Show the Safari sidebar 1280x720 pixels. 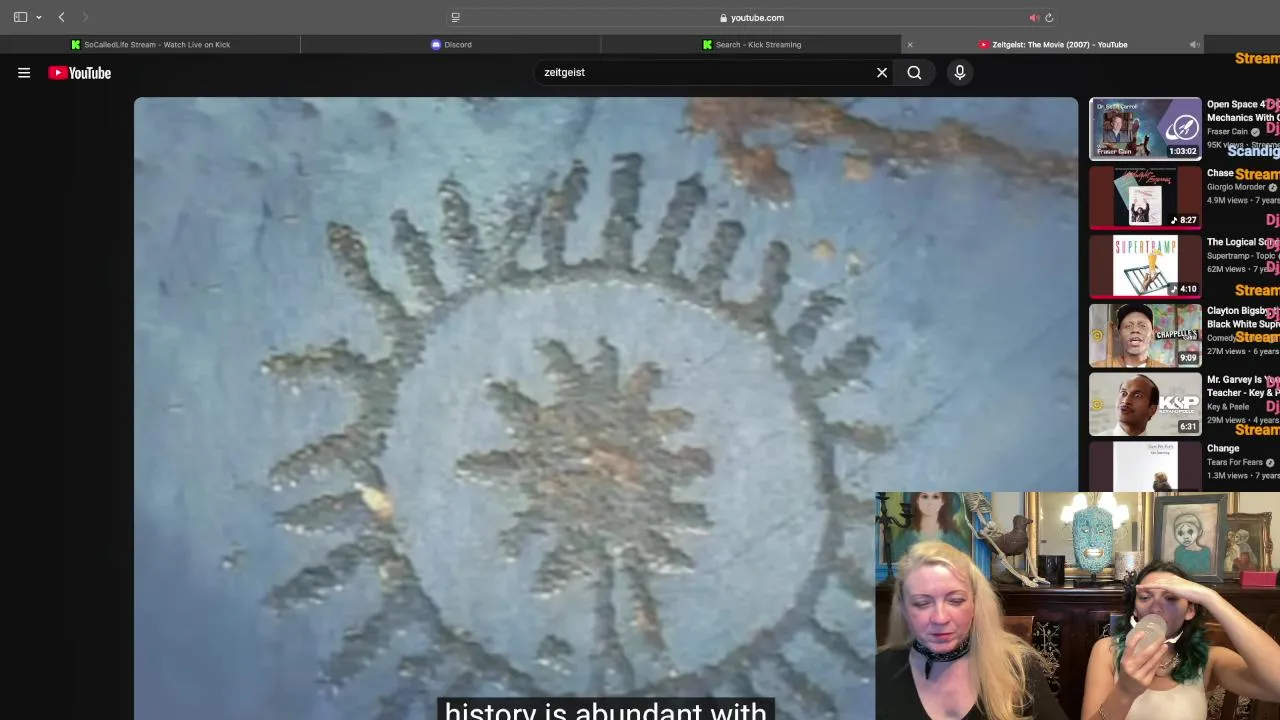[x=20, y=17]
